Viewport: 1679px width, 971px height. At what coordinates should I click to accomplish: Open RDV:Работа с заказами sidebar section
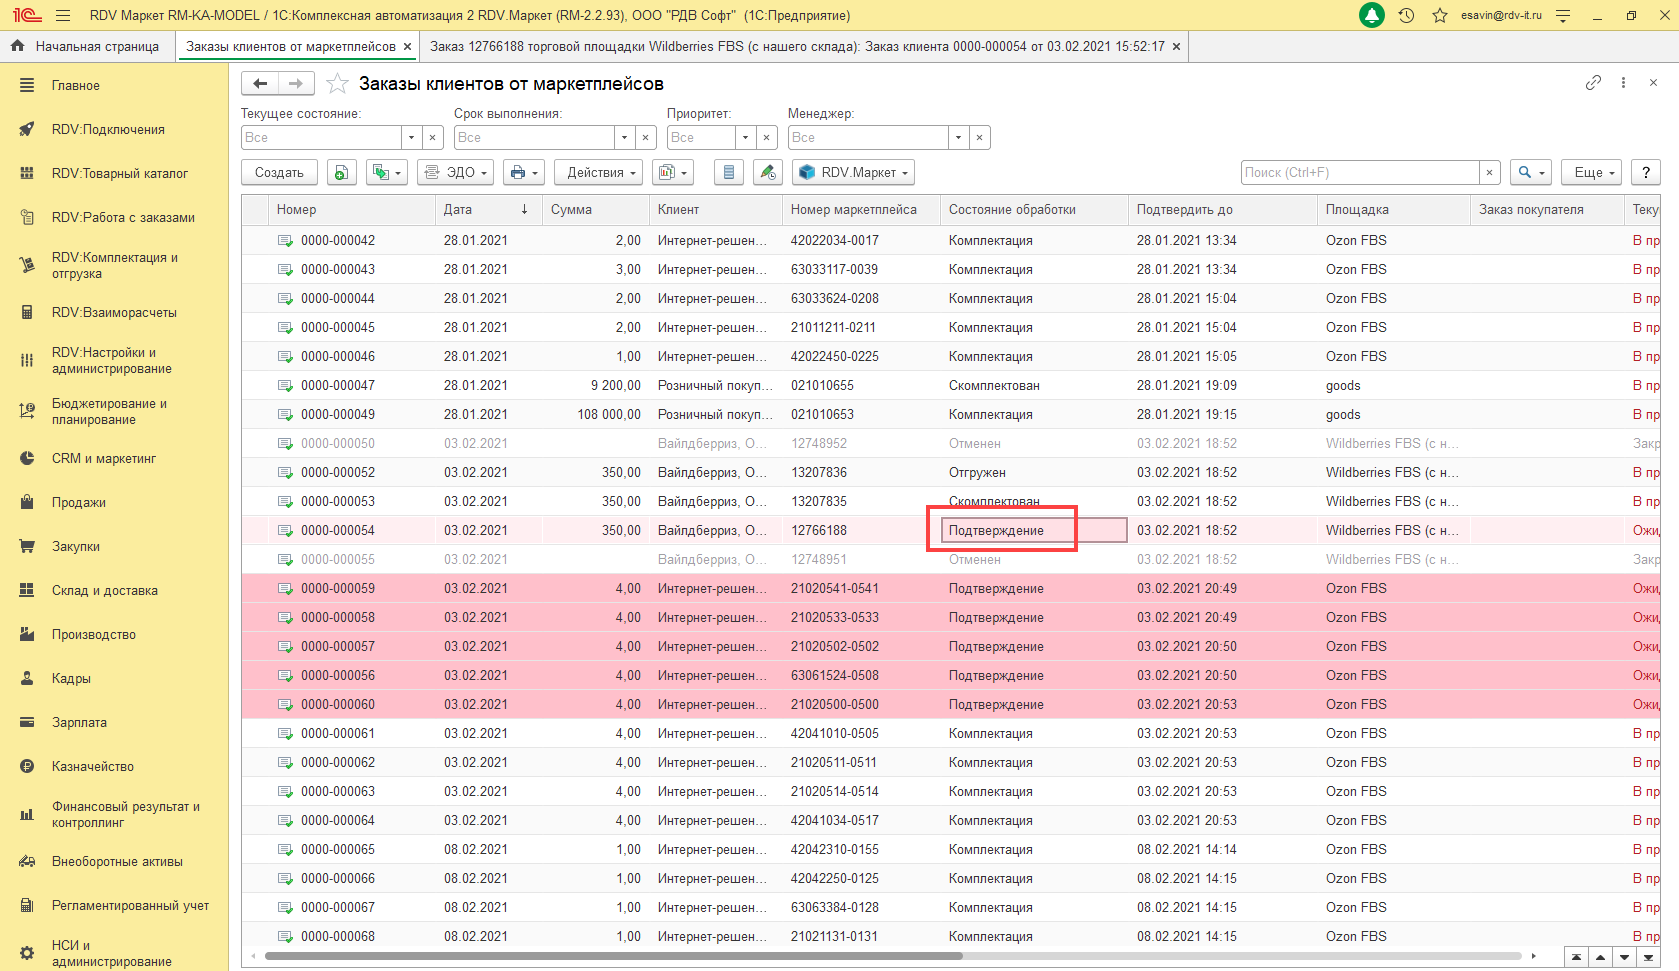point(123,217)
